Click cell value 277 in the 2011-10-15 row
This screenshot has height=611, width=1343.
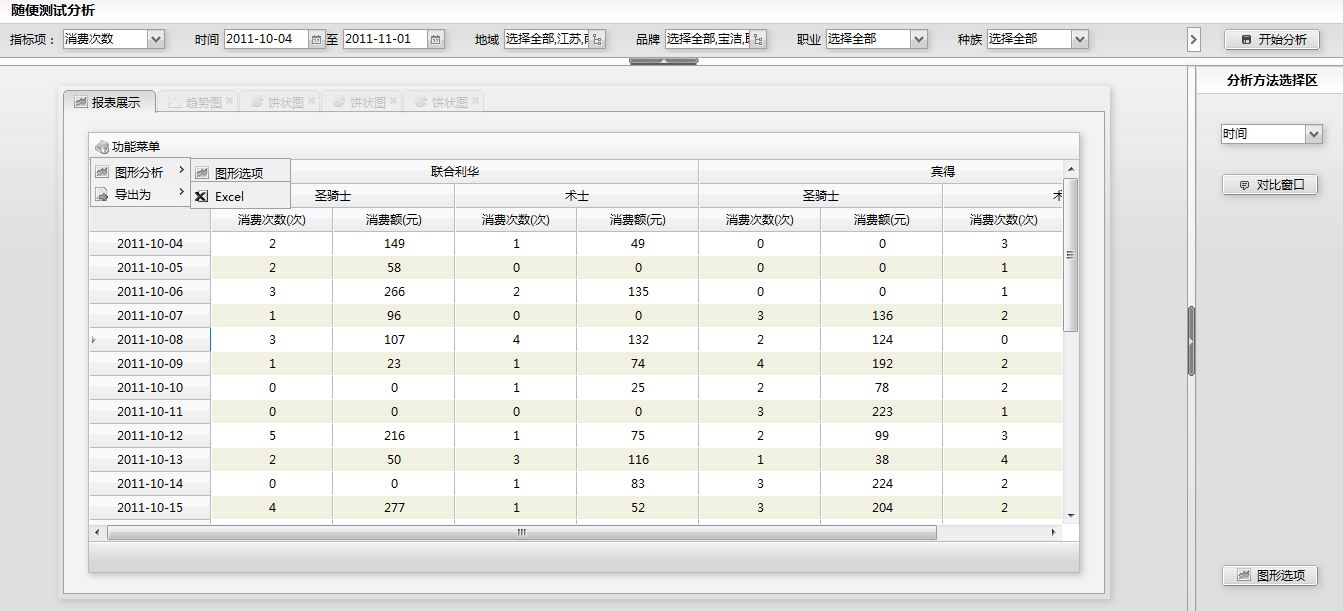click(x=394, y=507)
